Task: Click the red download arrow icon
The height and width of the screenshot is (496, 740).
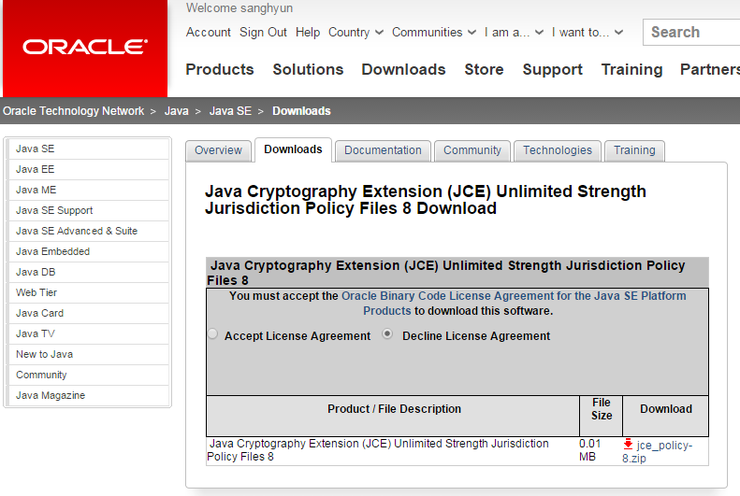Action: click(x=628, y=444)
